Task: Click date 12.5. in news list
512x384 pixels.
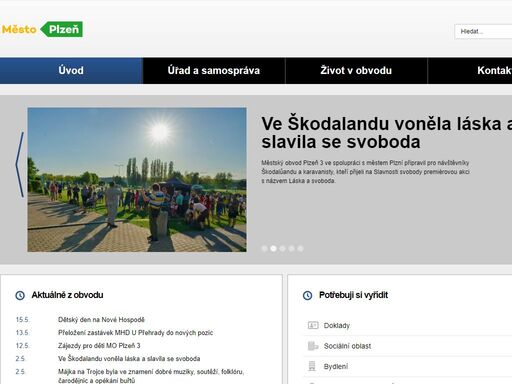Action: (22, 346)
